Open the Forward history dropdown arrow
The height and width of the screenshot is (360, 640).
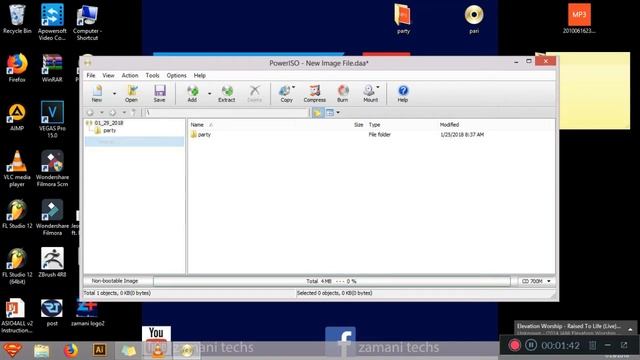pos(124,112)
